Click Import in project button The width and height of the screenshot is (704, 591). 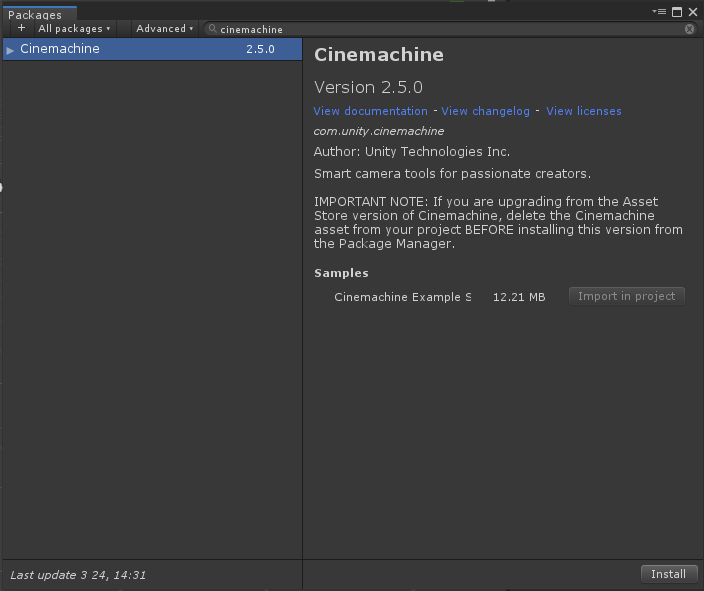point(627,296)
